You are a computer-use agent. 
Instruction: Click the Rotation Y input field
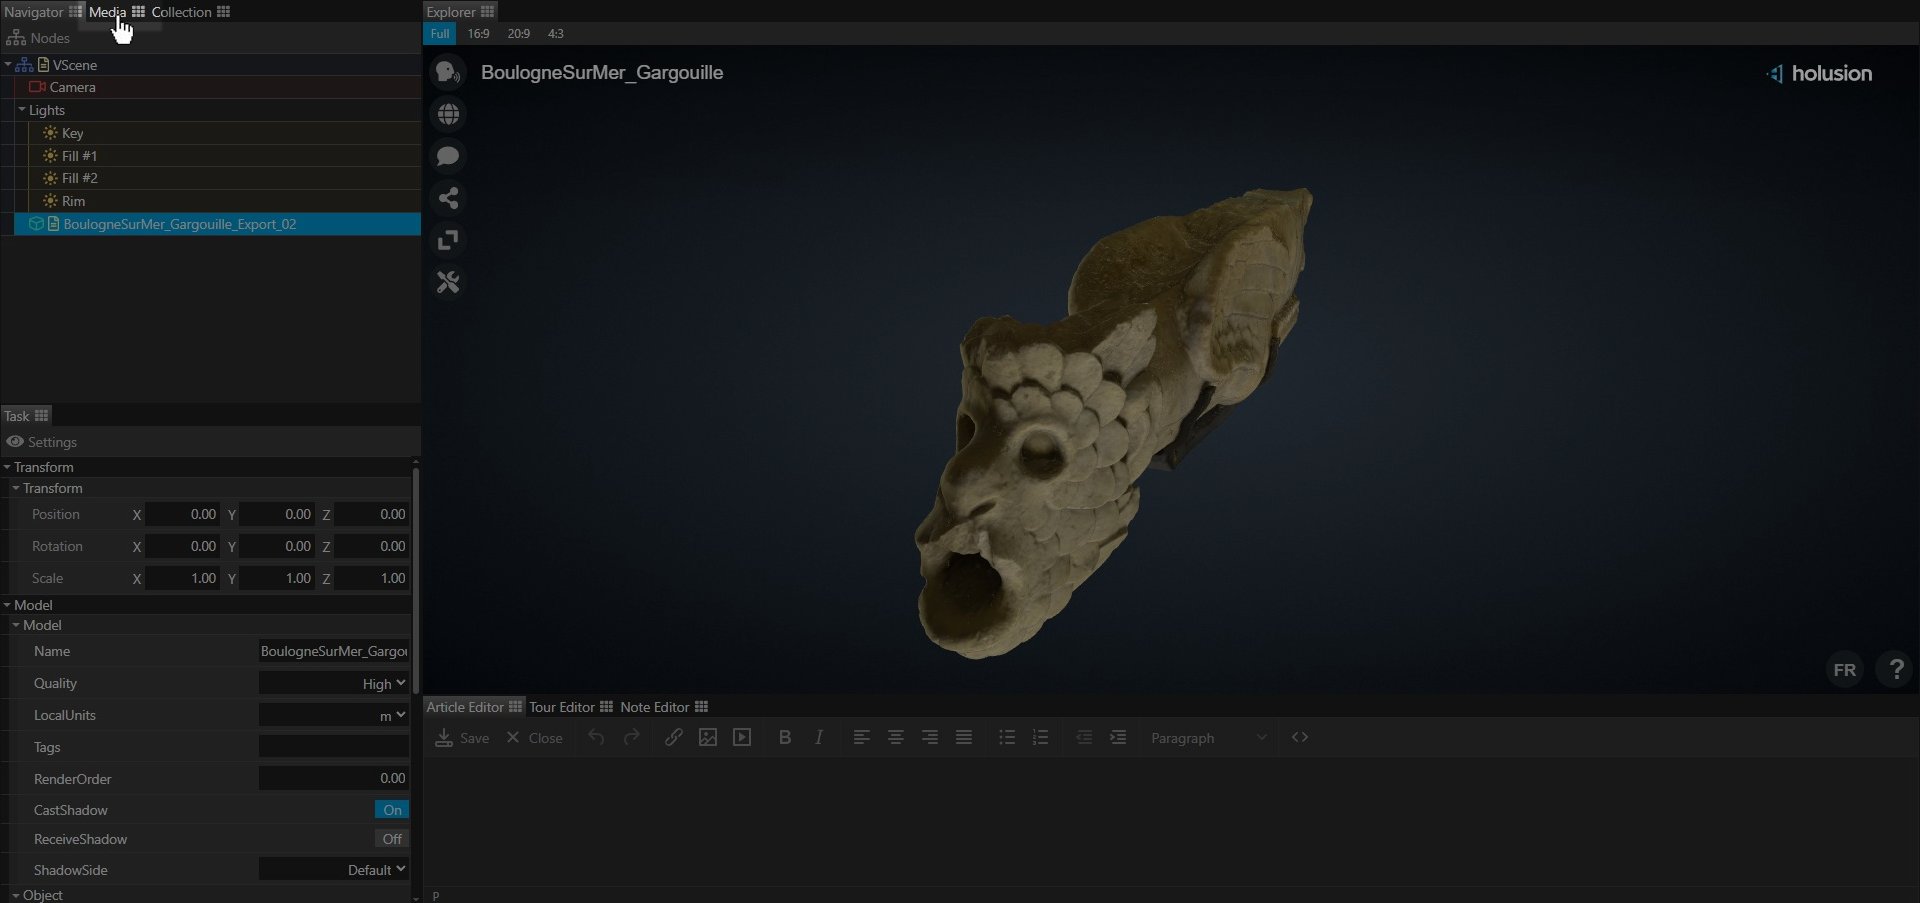[x=277, y=546]
